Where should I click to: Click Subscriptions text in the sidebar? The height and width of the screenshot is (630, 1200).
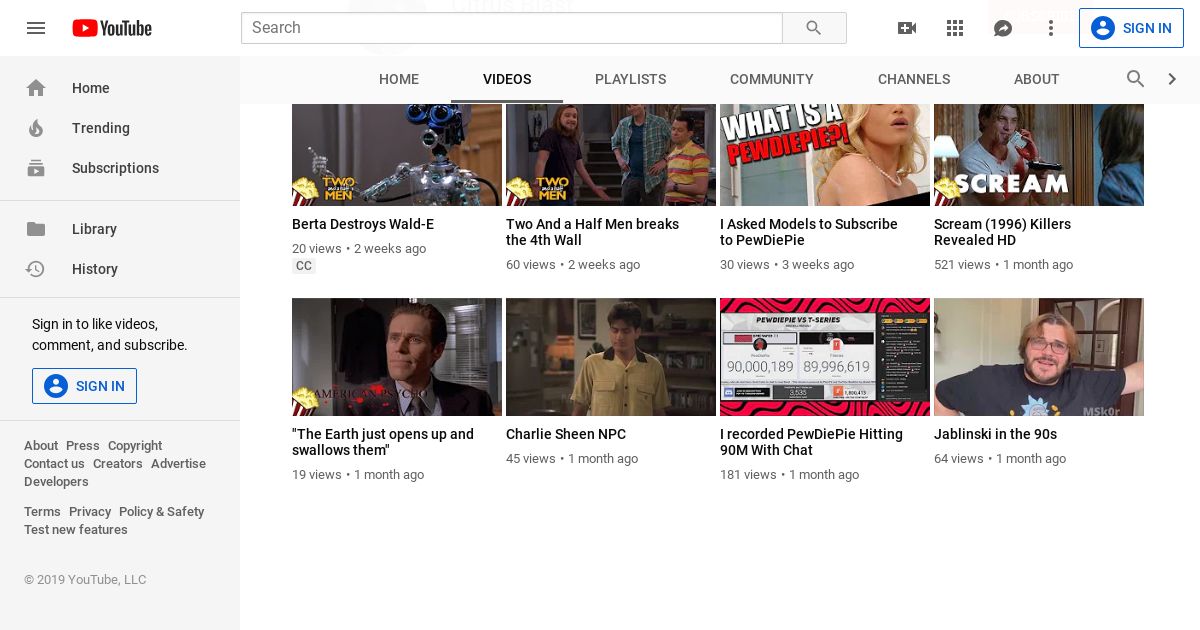pos(115,168)
